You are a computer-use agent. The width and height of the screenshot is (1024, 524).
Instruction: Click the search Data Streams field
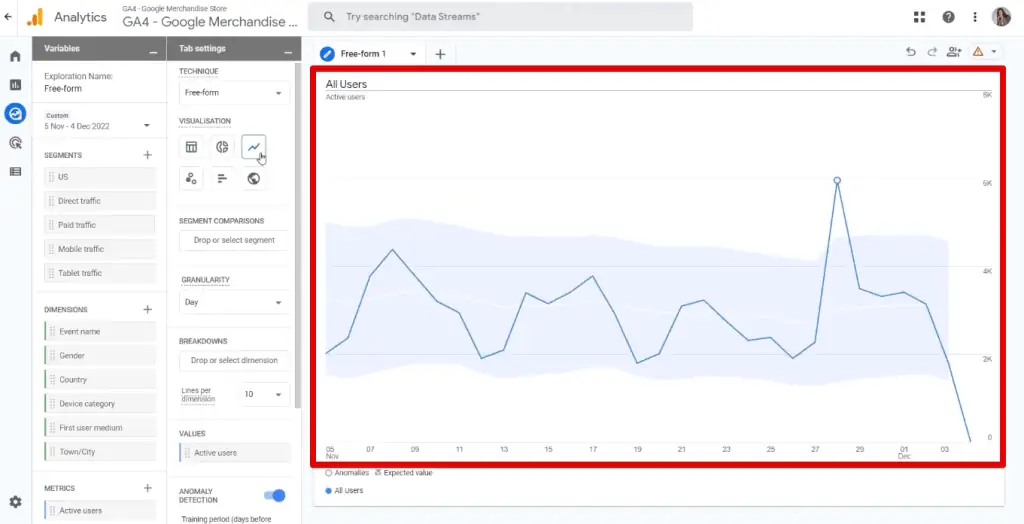(x=500, y=17)
